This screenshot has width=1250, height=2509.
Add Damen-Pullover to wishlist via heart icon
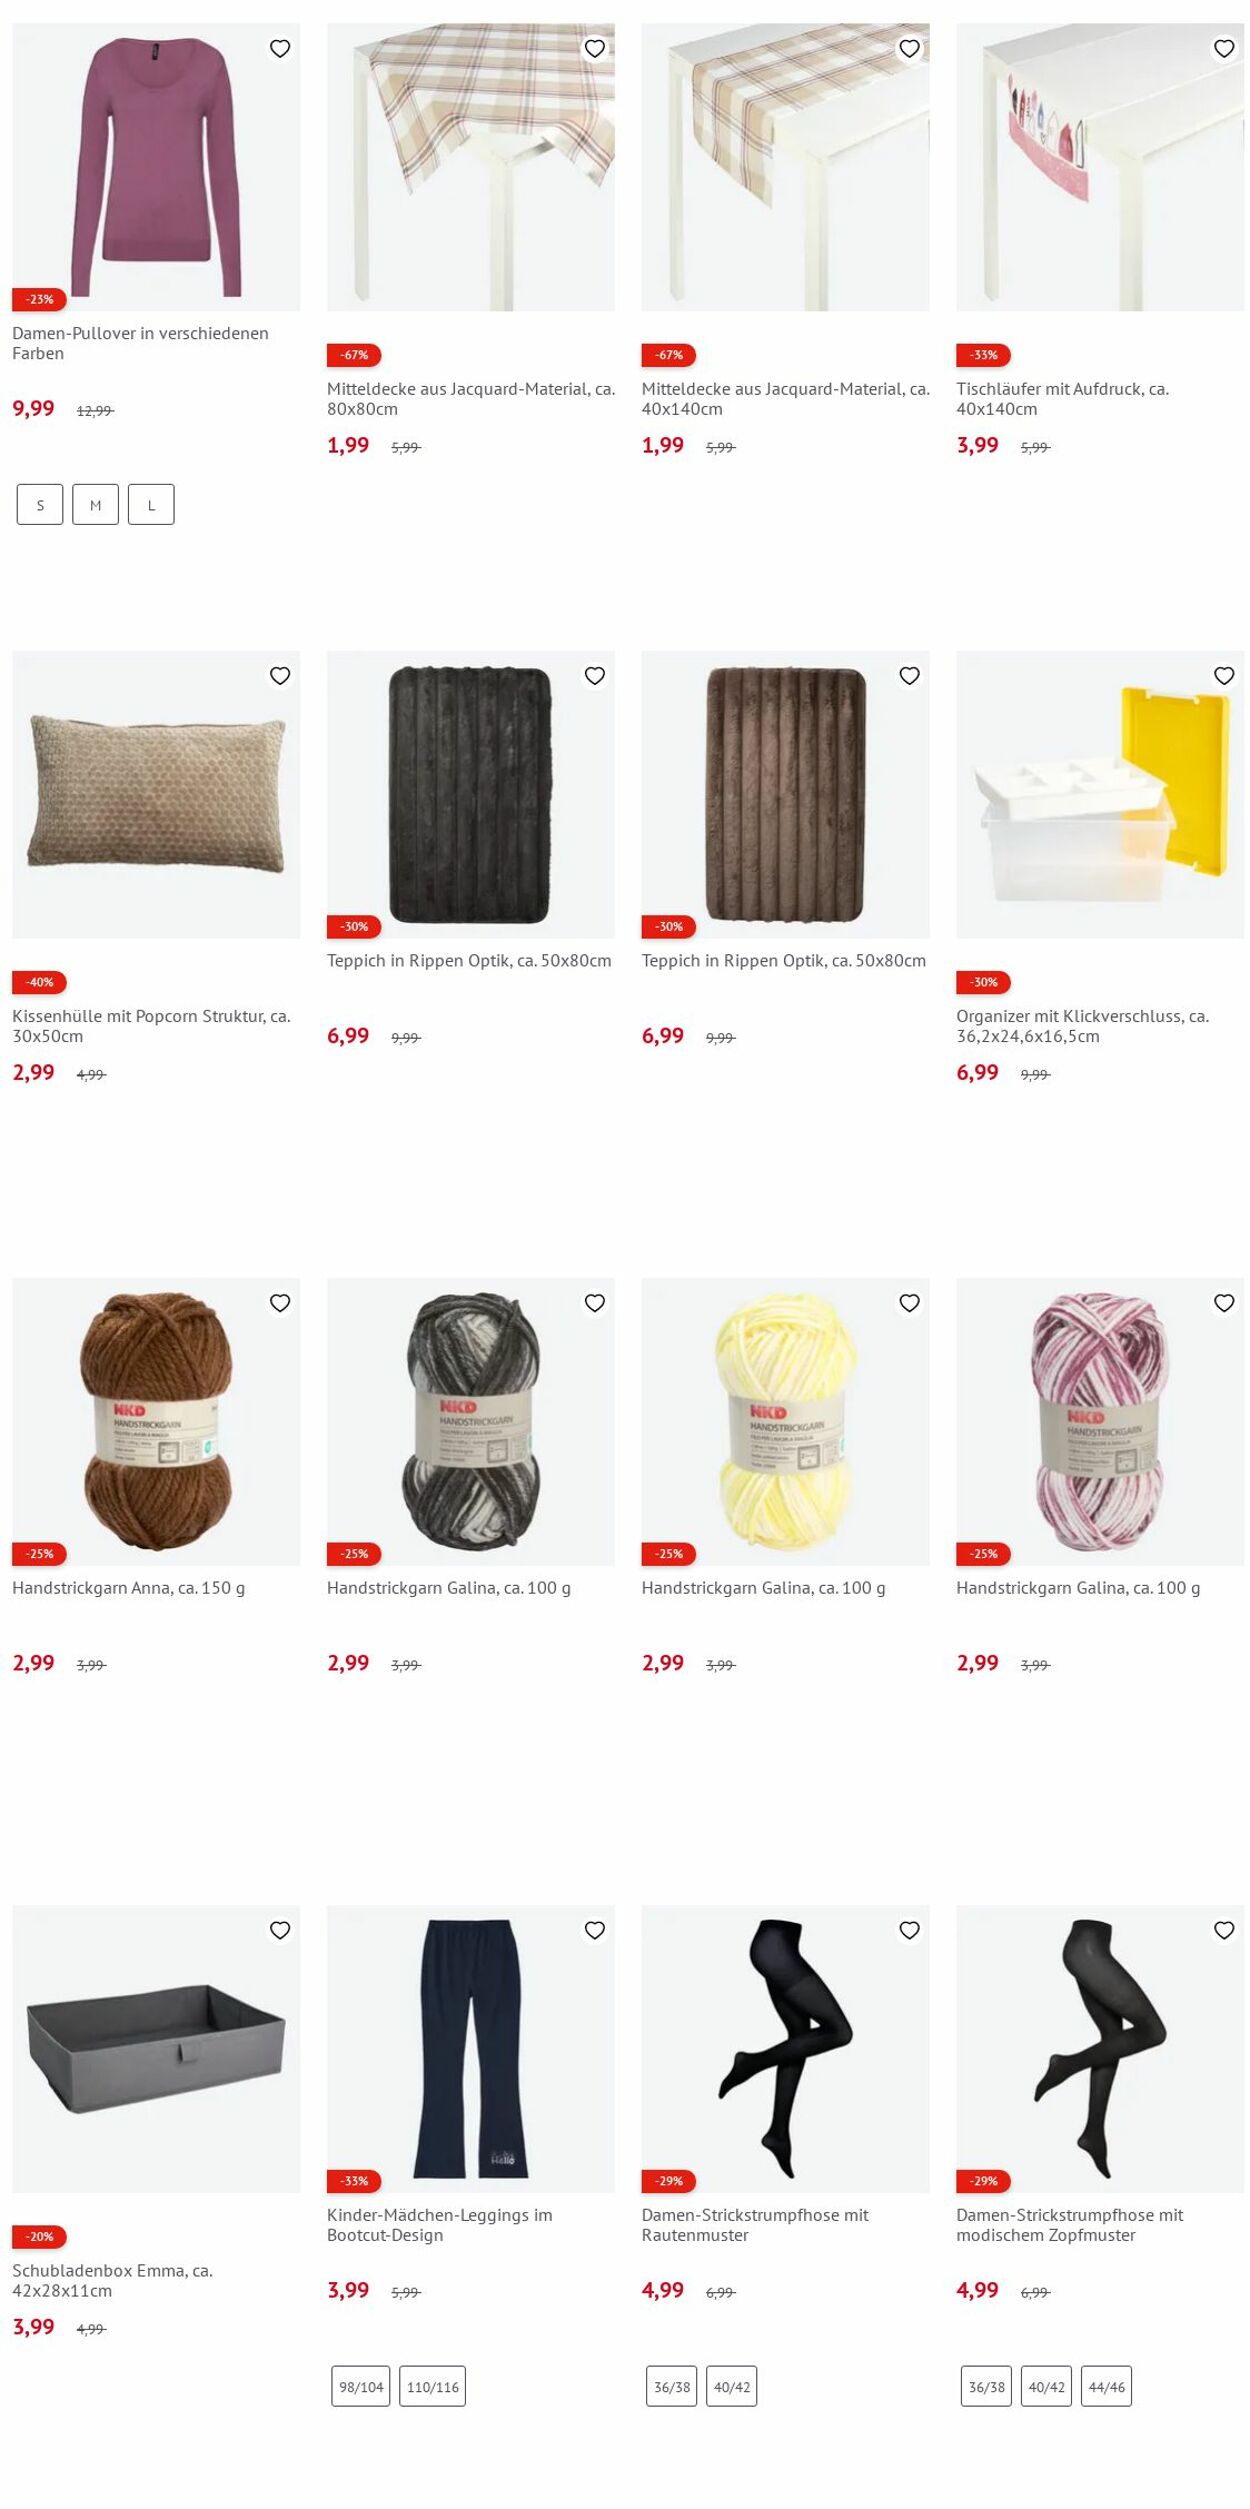tap(280, 48)
